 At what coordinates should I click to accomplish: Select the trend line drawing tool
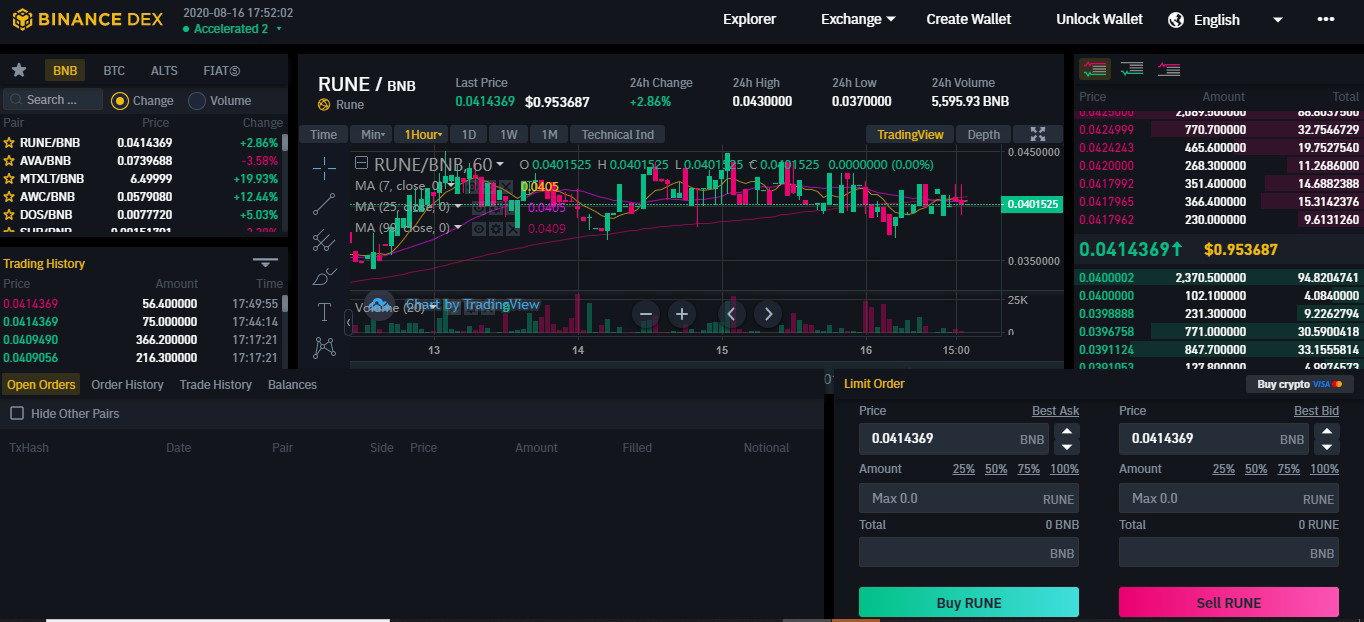[x=324, y=204]
